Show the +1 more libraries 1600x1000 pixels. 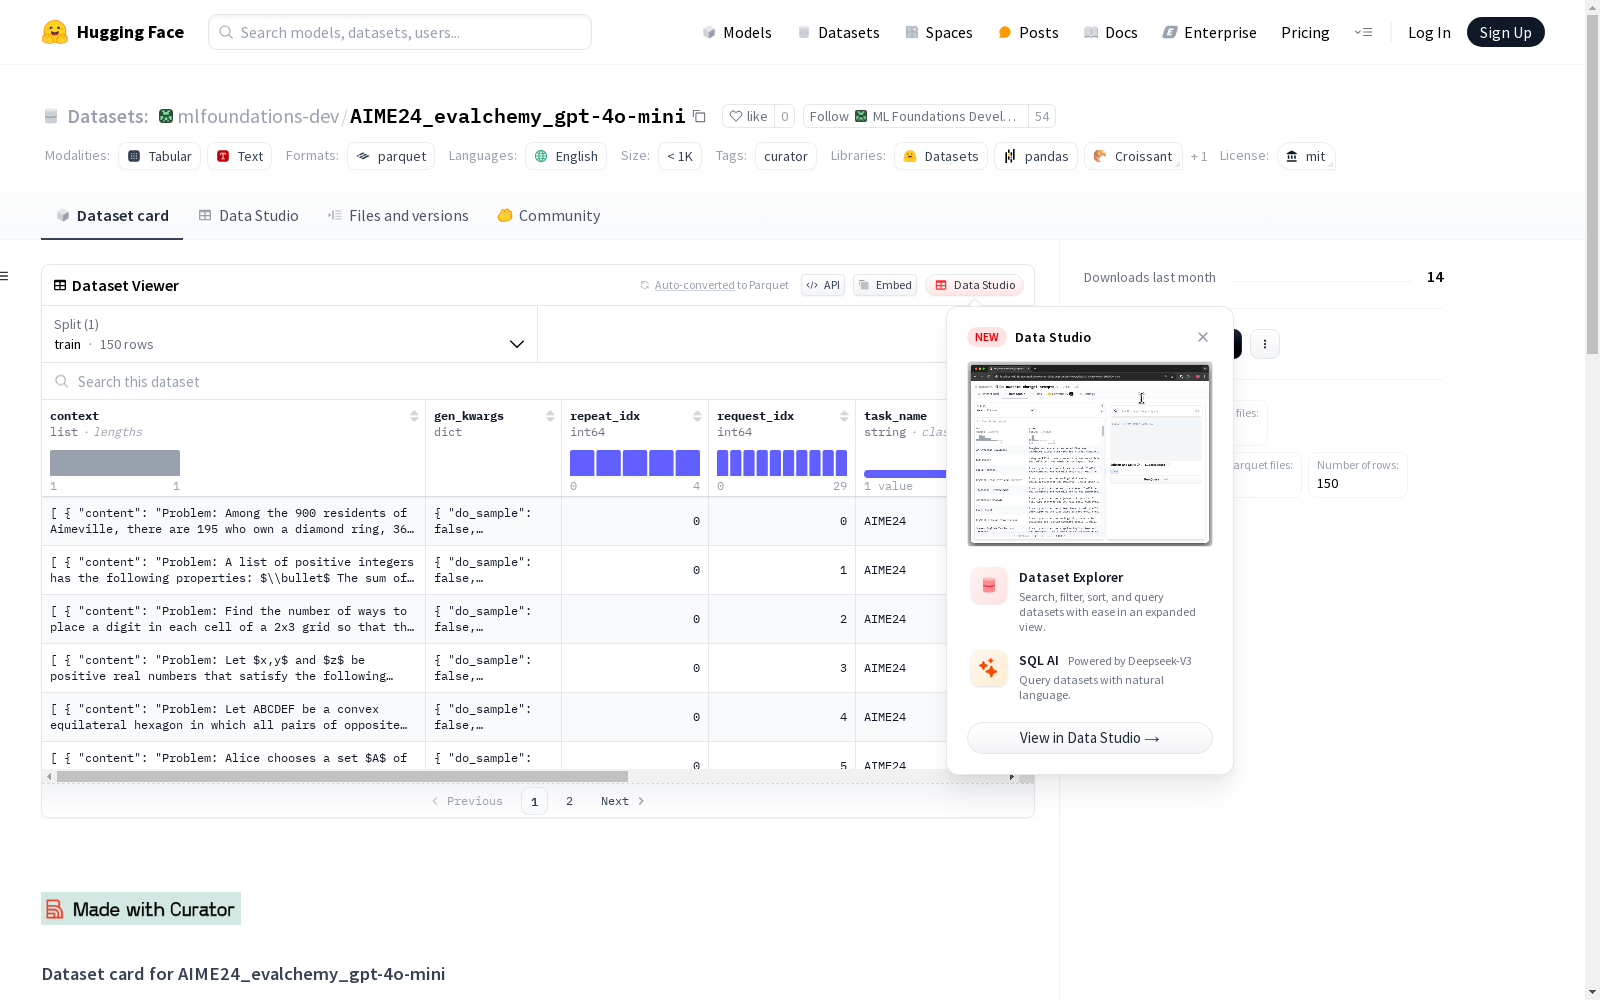pyautogui.click(x=1199, y=156)
